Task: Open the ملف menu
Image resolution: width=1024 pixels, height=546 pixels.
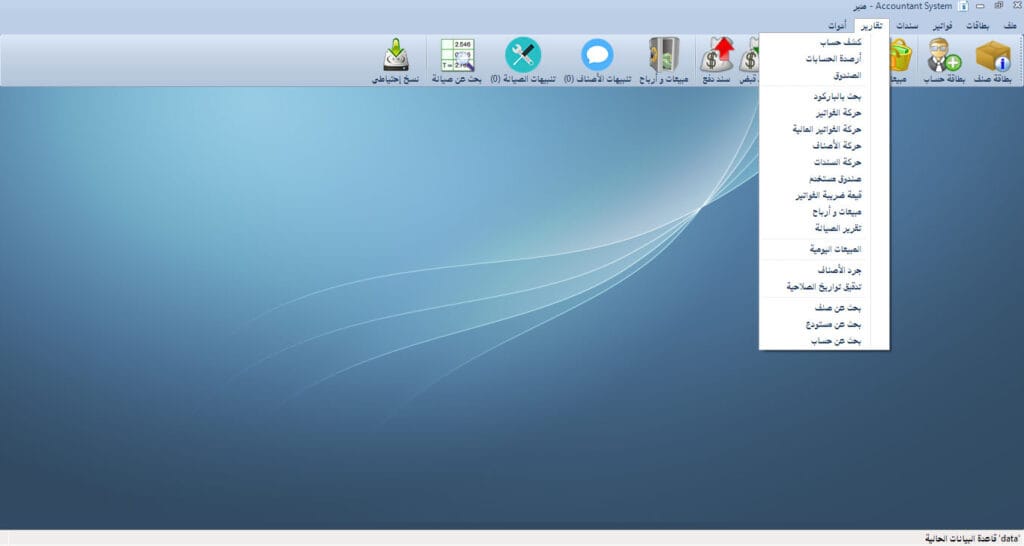Action: pyautogui.click(x=1008, y=25)
